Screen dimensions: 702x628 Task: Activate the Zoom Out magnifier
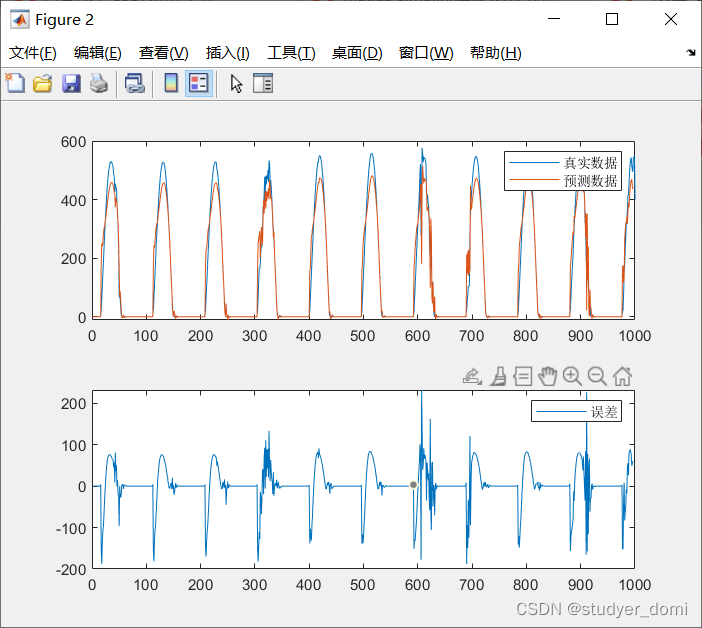coord(597,376)
